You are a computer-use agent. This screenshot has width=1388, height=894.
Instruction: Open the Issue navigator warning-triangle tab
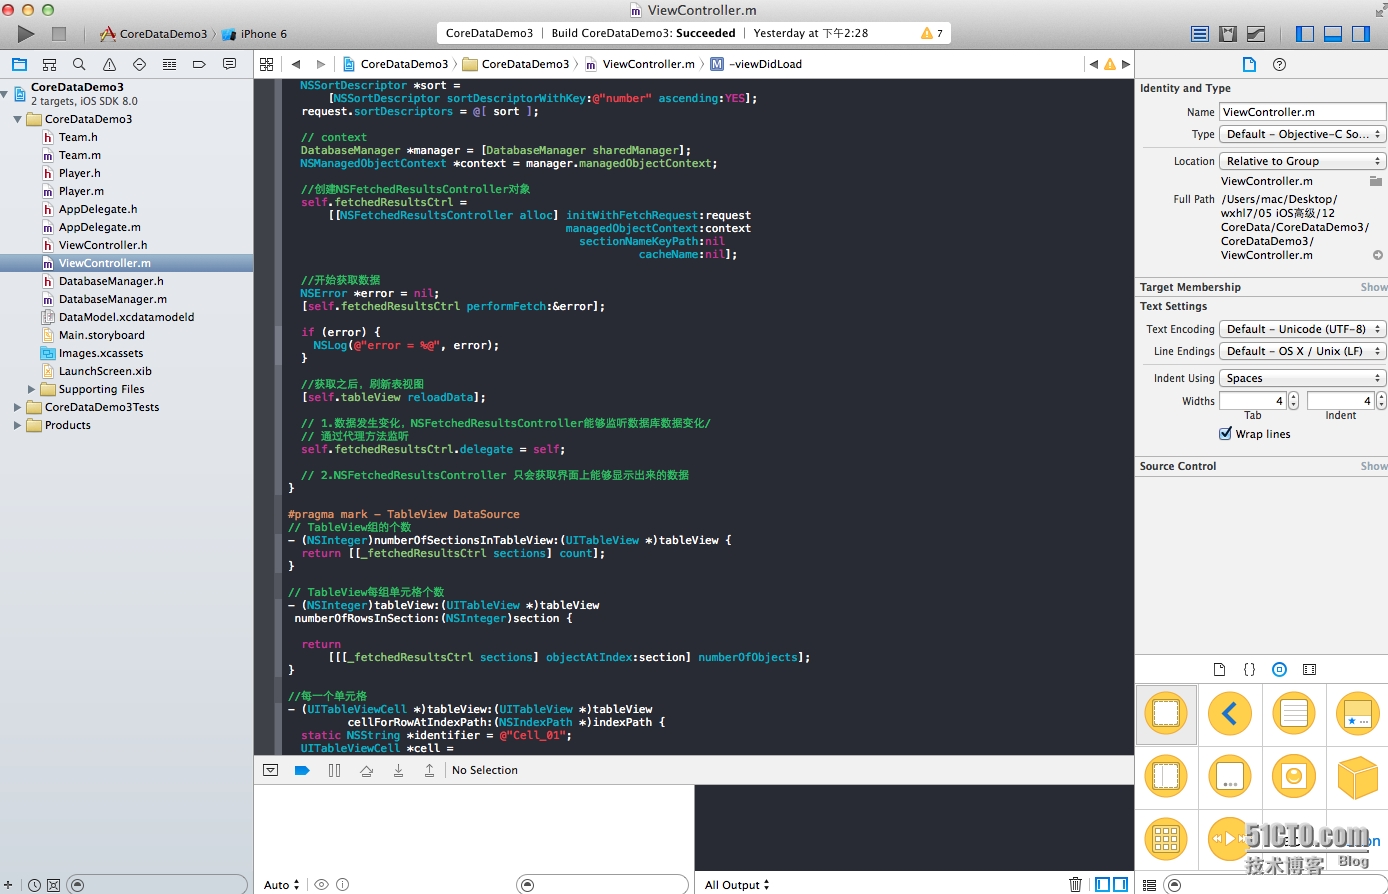109,64
